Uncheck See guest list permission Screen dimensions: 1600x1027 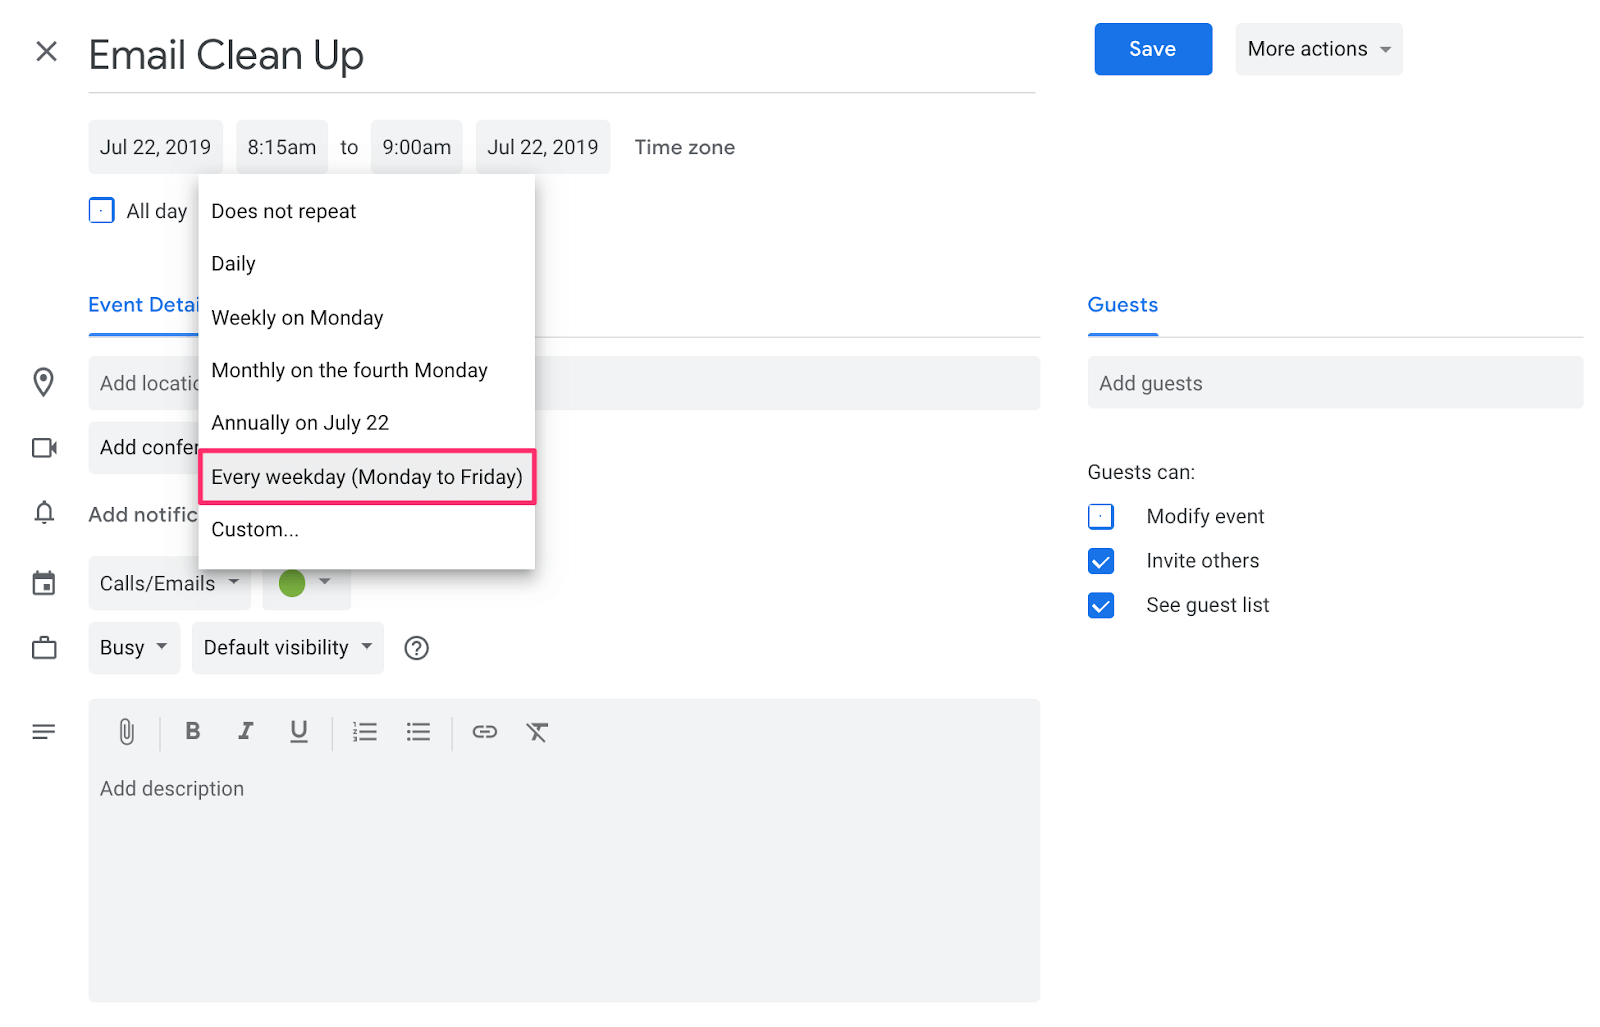coord(1101,605)
